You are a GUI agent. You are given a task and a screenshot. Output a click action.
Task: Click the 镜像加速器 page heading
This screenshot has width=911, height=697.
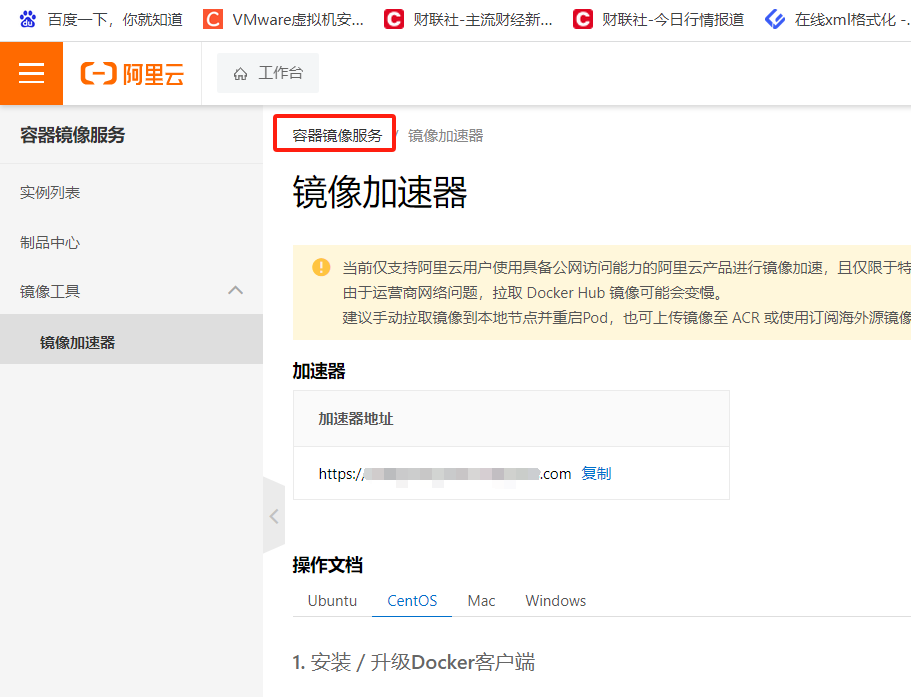380,192
